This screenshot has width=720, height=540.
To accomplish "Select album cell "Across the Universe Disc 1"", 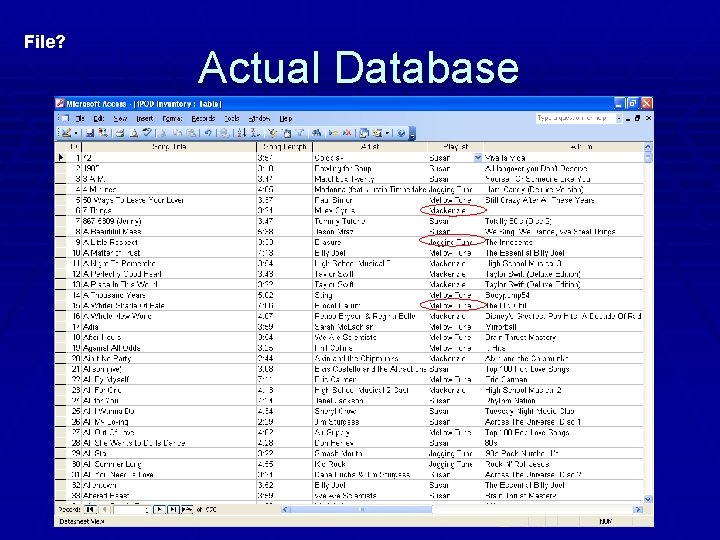I will coord(563,422).
